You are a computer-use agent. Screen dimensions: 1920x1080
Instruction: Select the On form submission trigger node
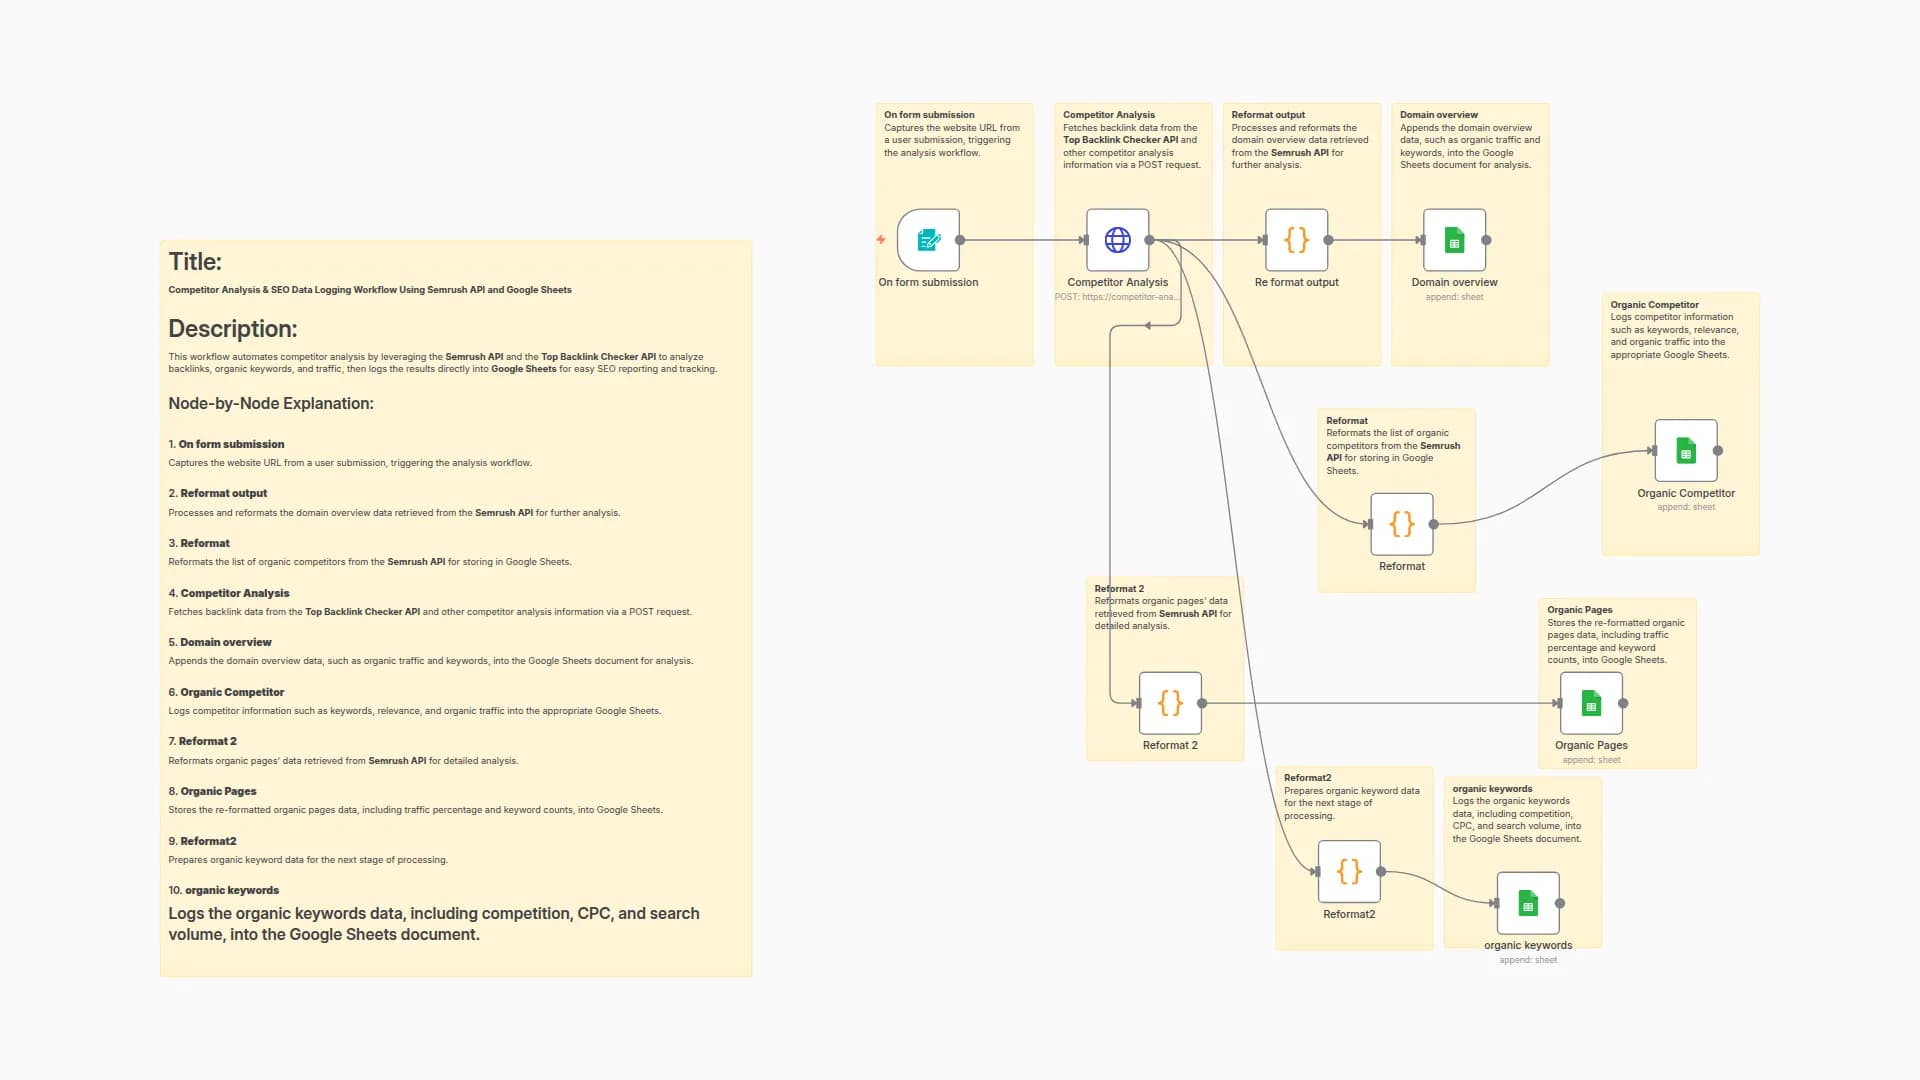[928, 240]
